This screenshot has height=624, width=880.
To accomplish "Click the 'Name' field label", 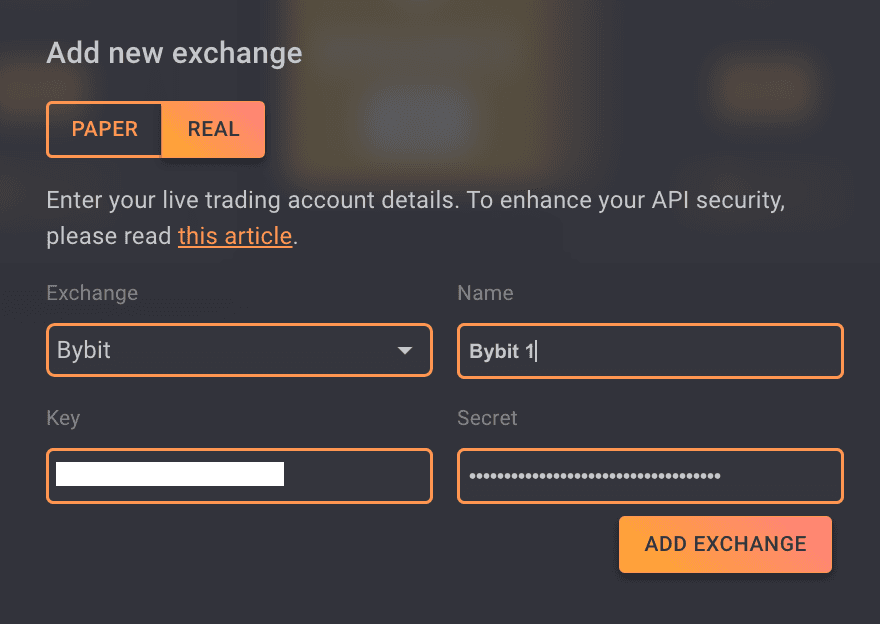I will point(485,293).
